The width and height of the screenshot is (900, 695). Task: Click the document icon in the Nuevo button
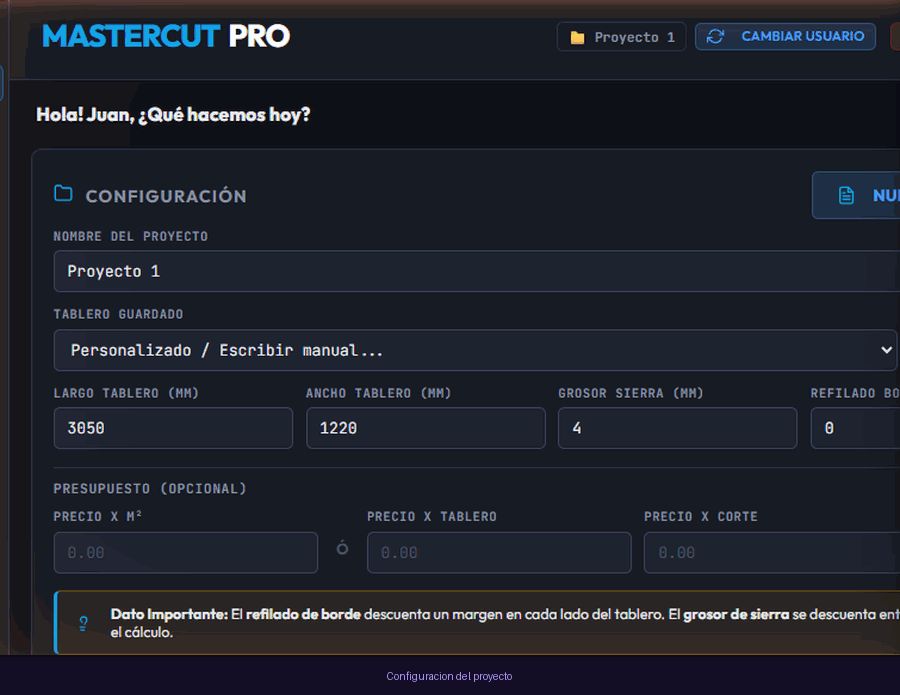coord(846,195)
